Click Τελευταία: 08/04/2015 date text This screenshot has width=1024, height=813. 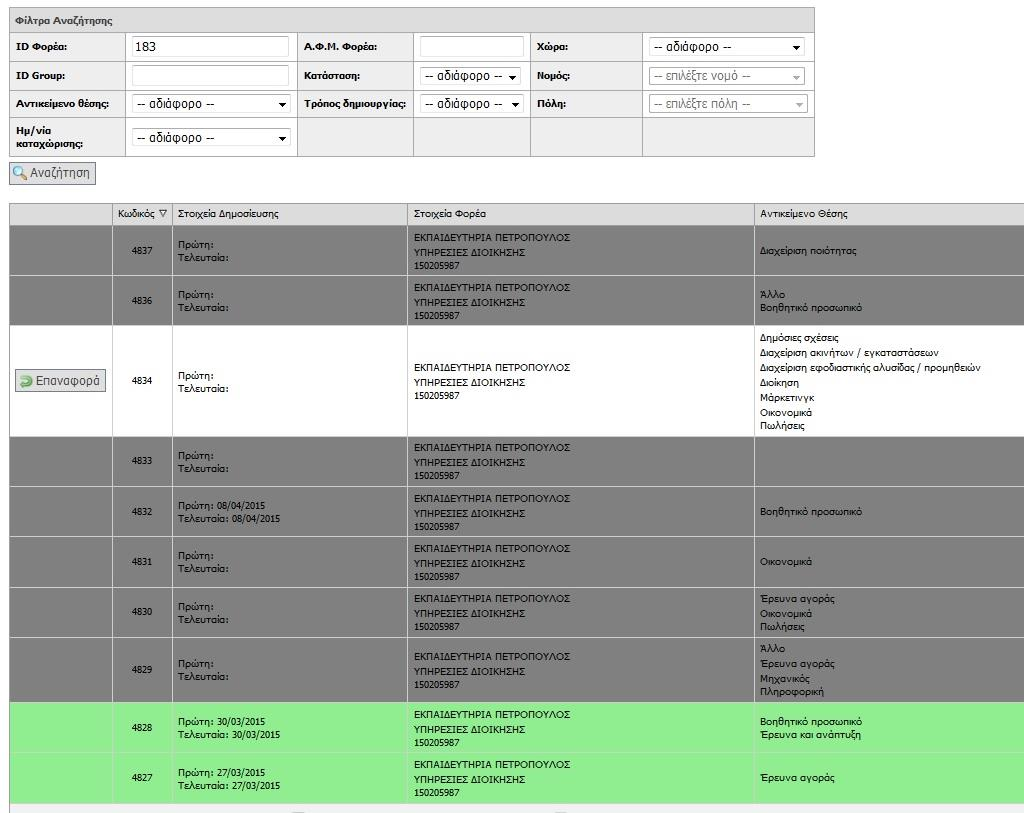(229, 518)
